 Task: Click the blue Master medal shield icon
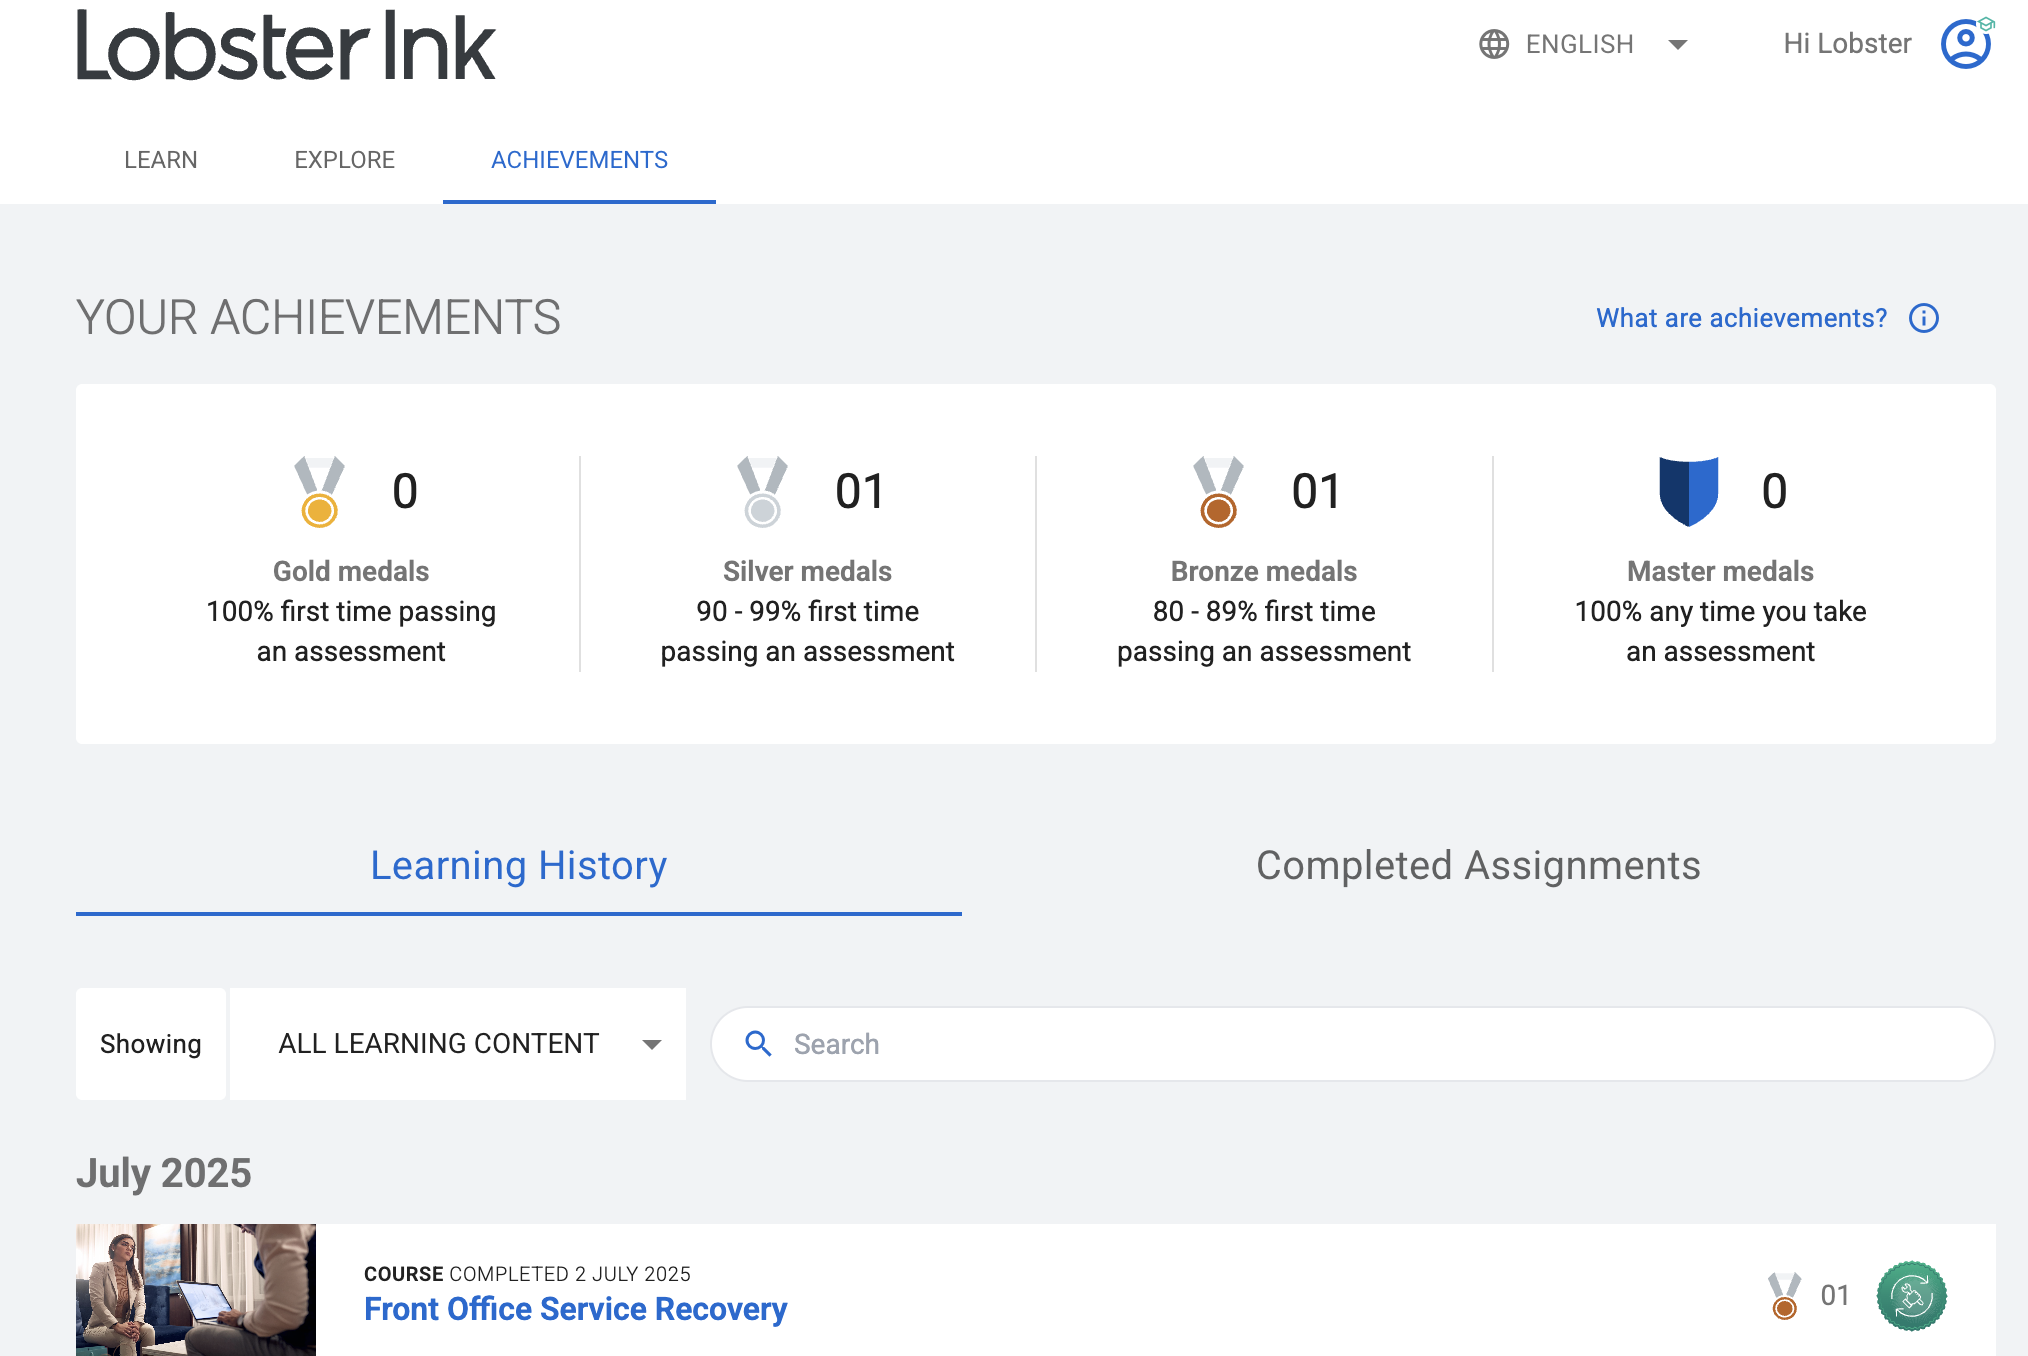coord(1689,491)
